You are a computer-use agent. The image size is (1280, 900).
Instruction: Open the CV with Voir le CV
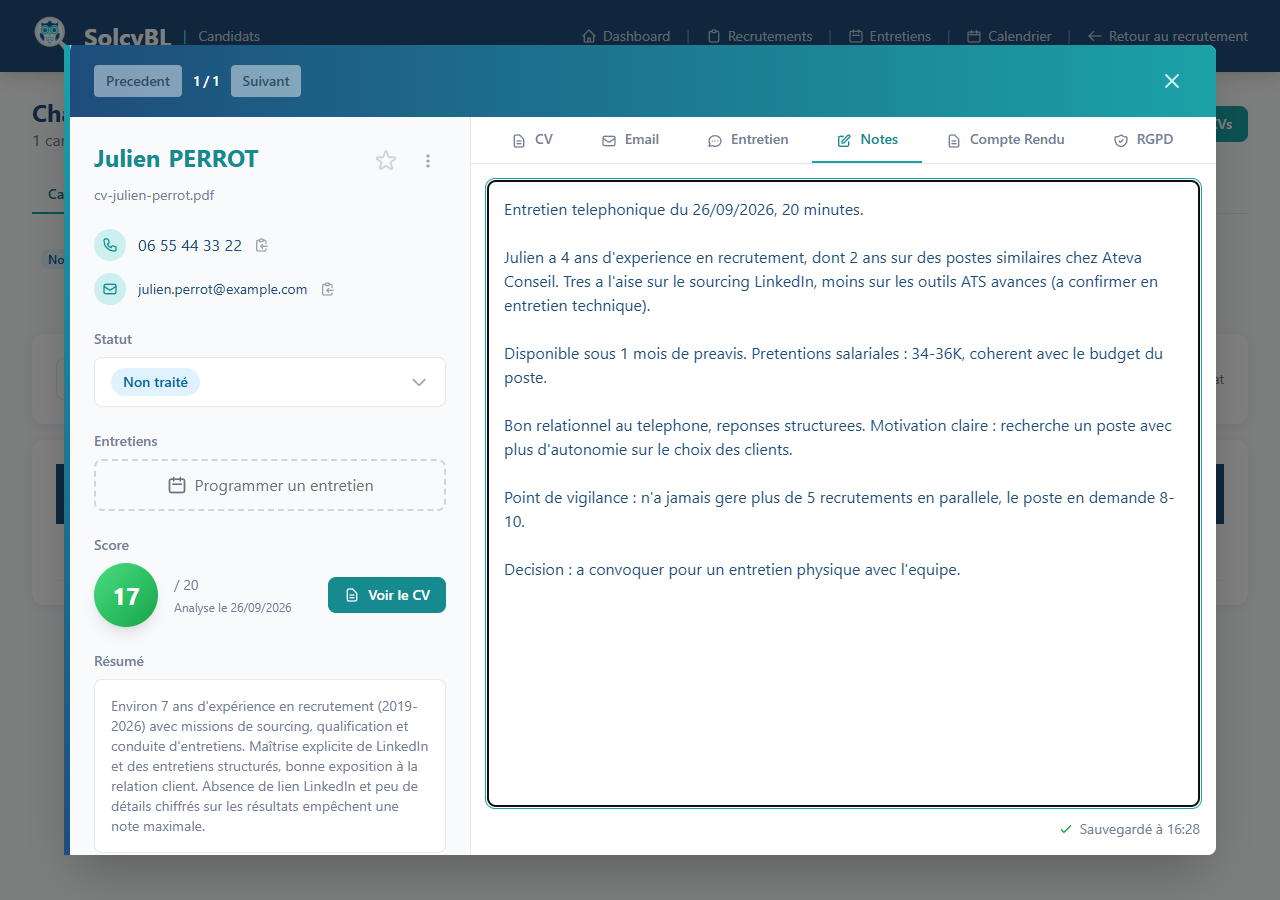(x=387, y=595)
